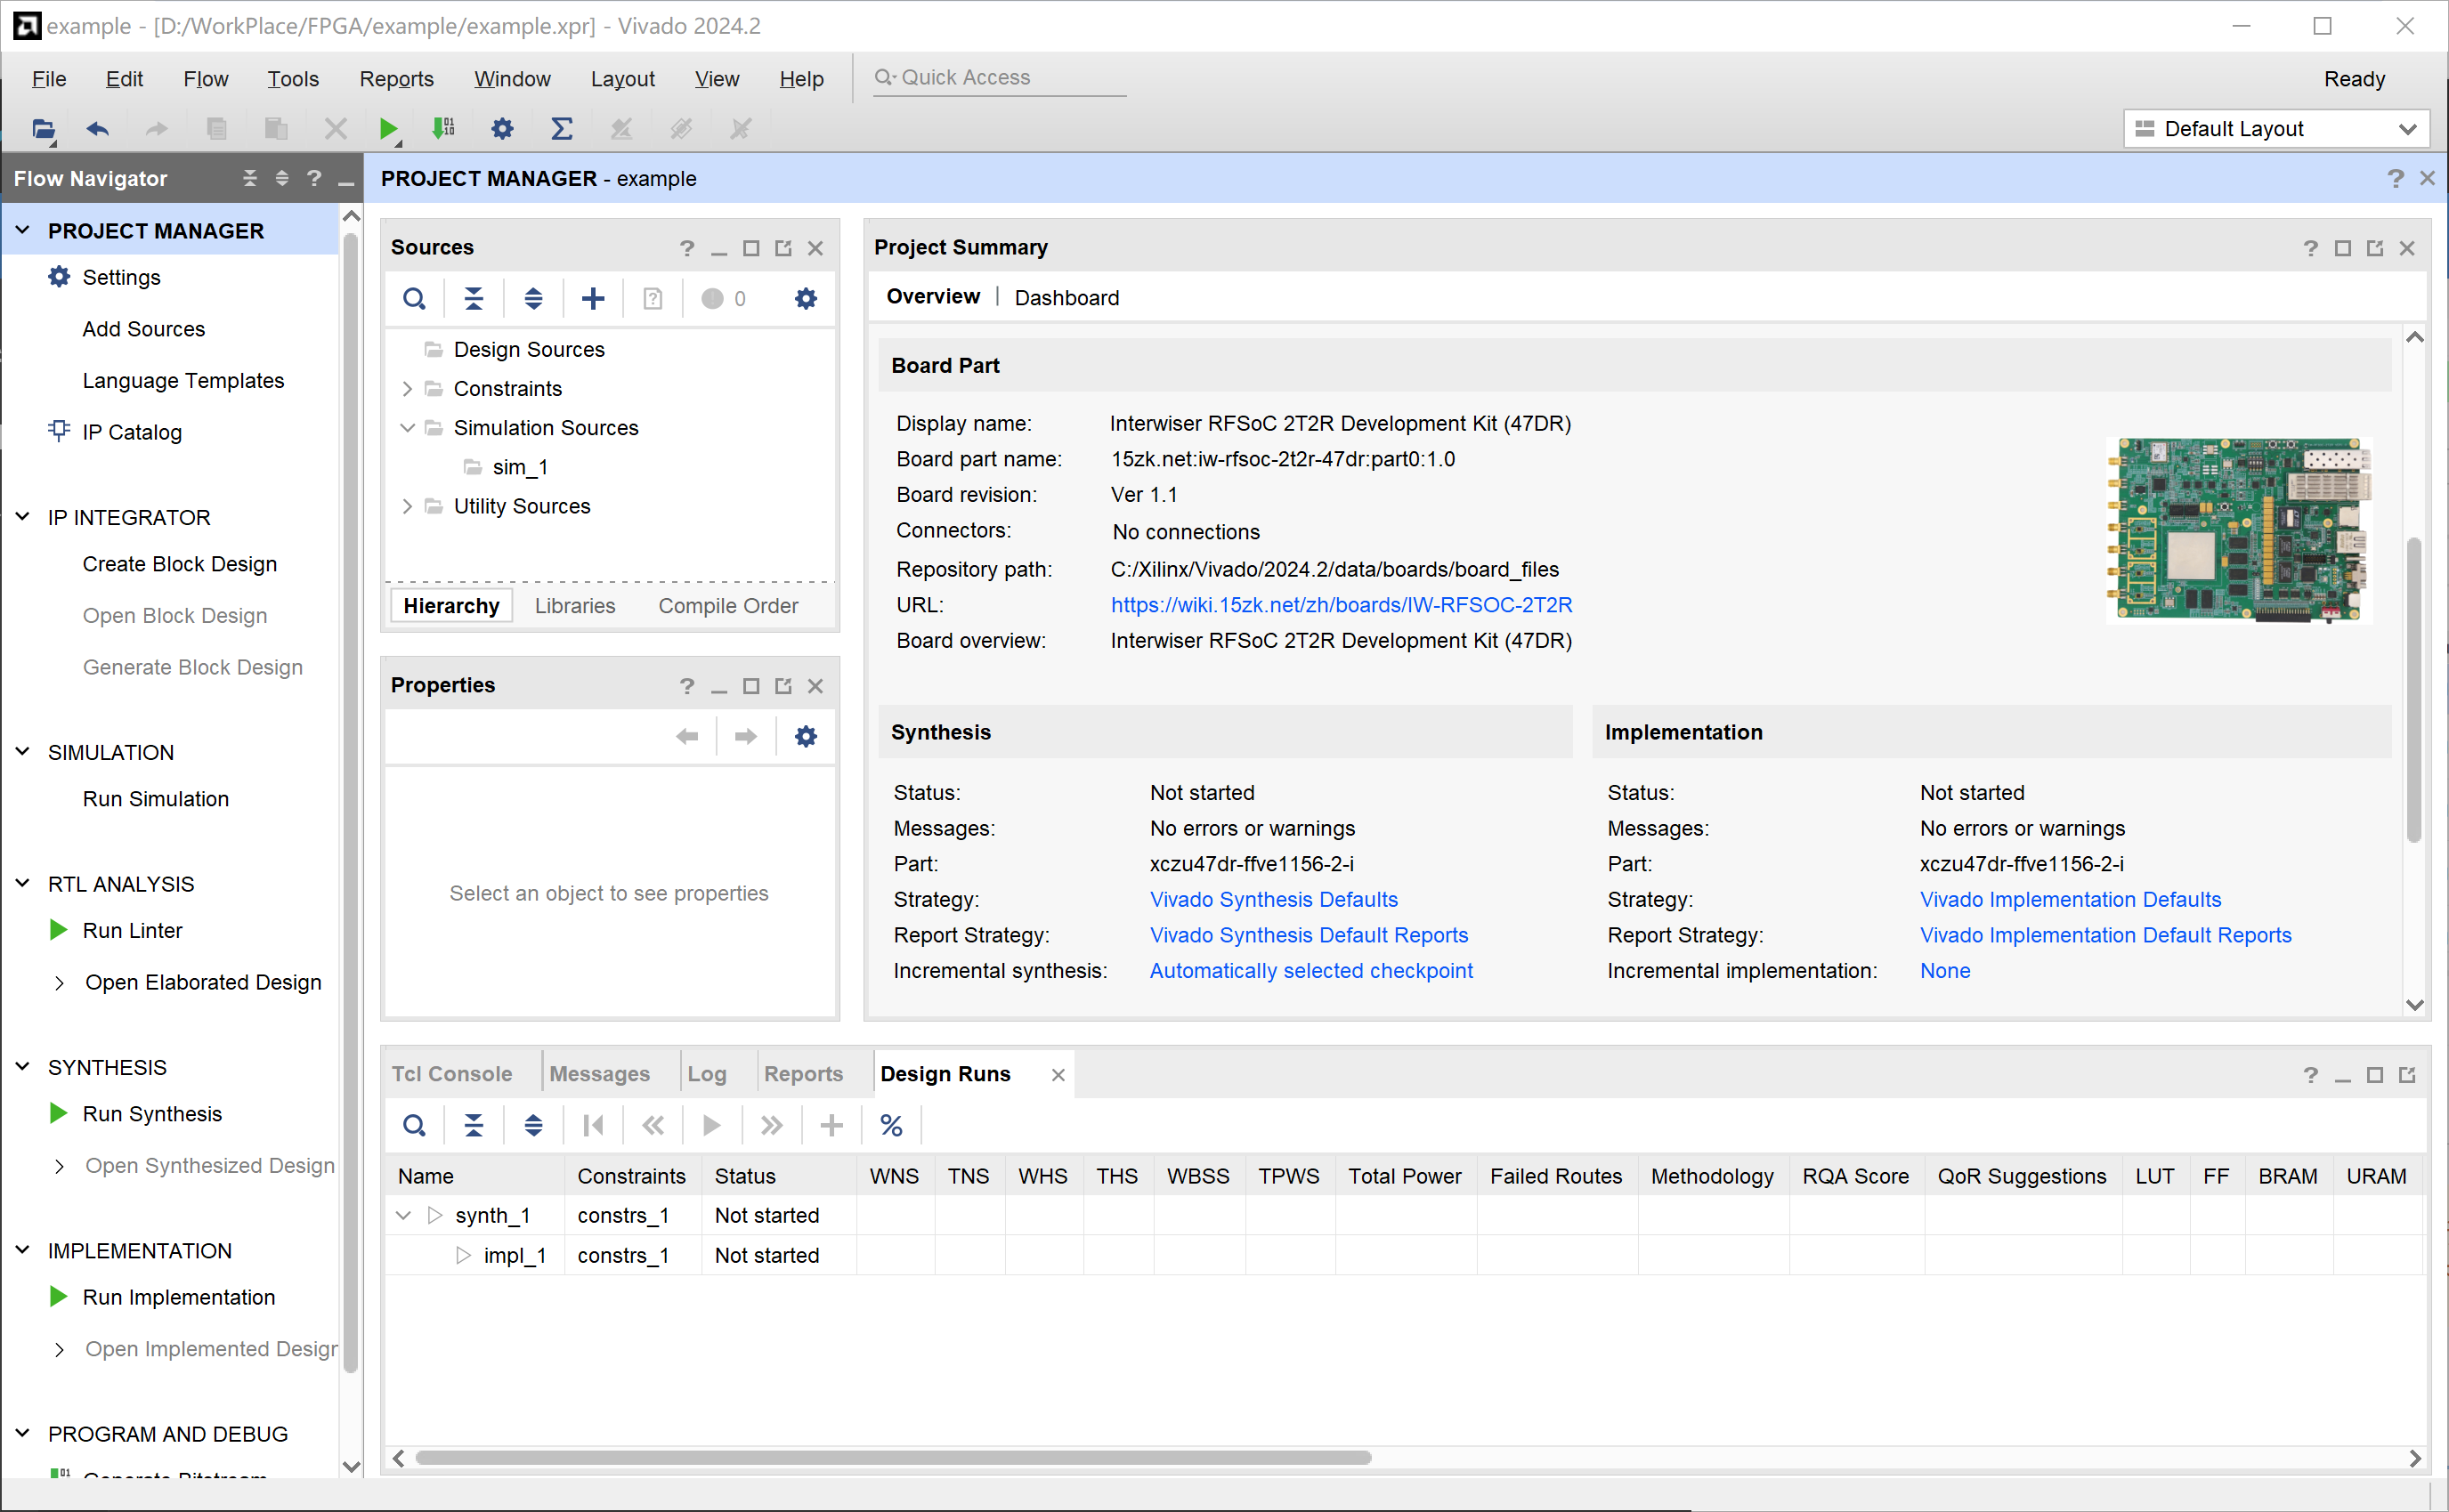Click Run Synthesis in Flow Navigator
The image size is (2449, 1512).
(x=152, y=1114)
